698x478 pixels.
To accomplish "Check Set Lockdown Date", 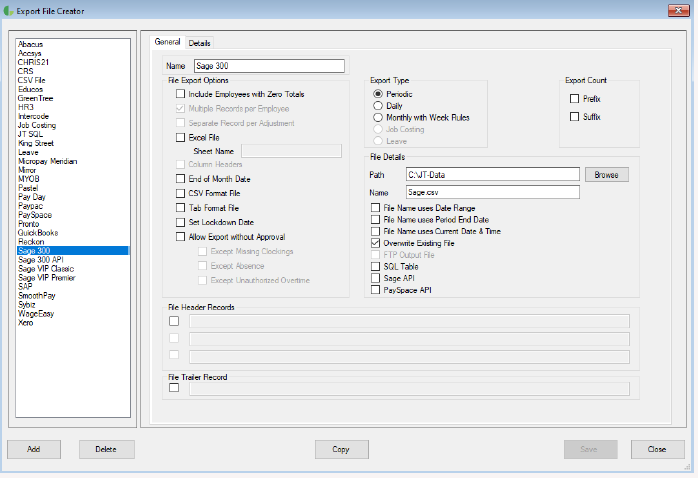I will tap(180, 222).
